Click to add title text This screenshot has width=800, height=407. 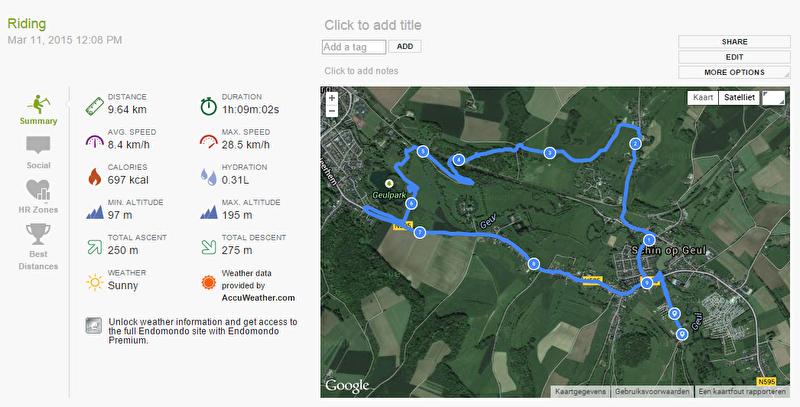click(x=373, y=25)
